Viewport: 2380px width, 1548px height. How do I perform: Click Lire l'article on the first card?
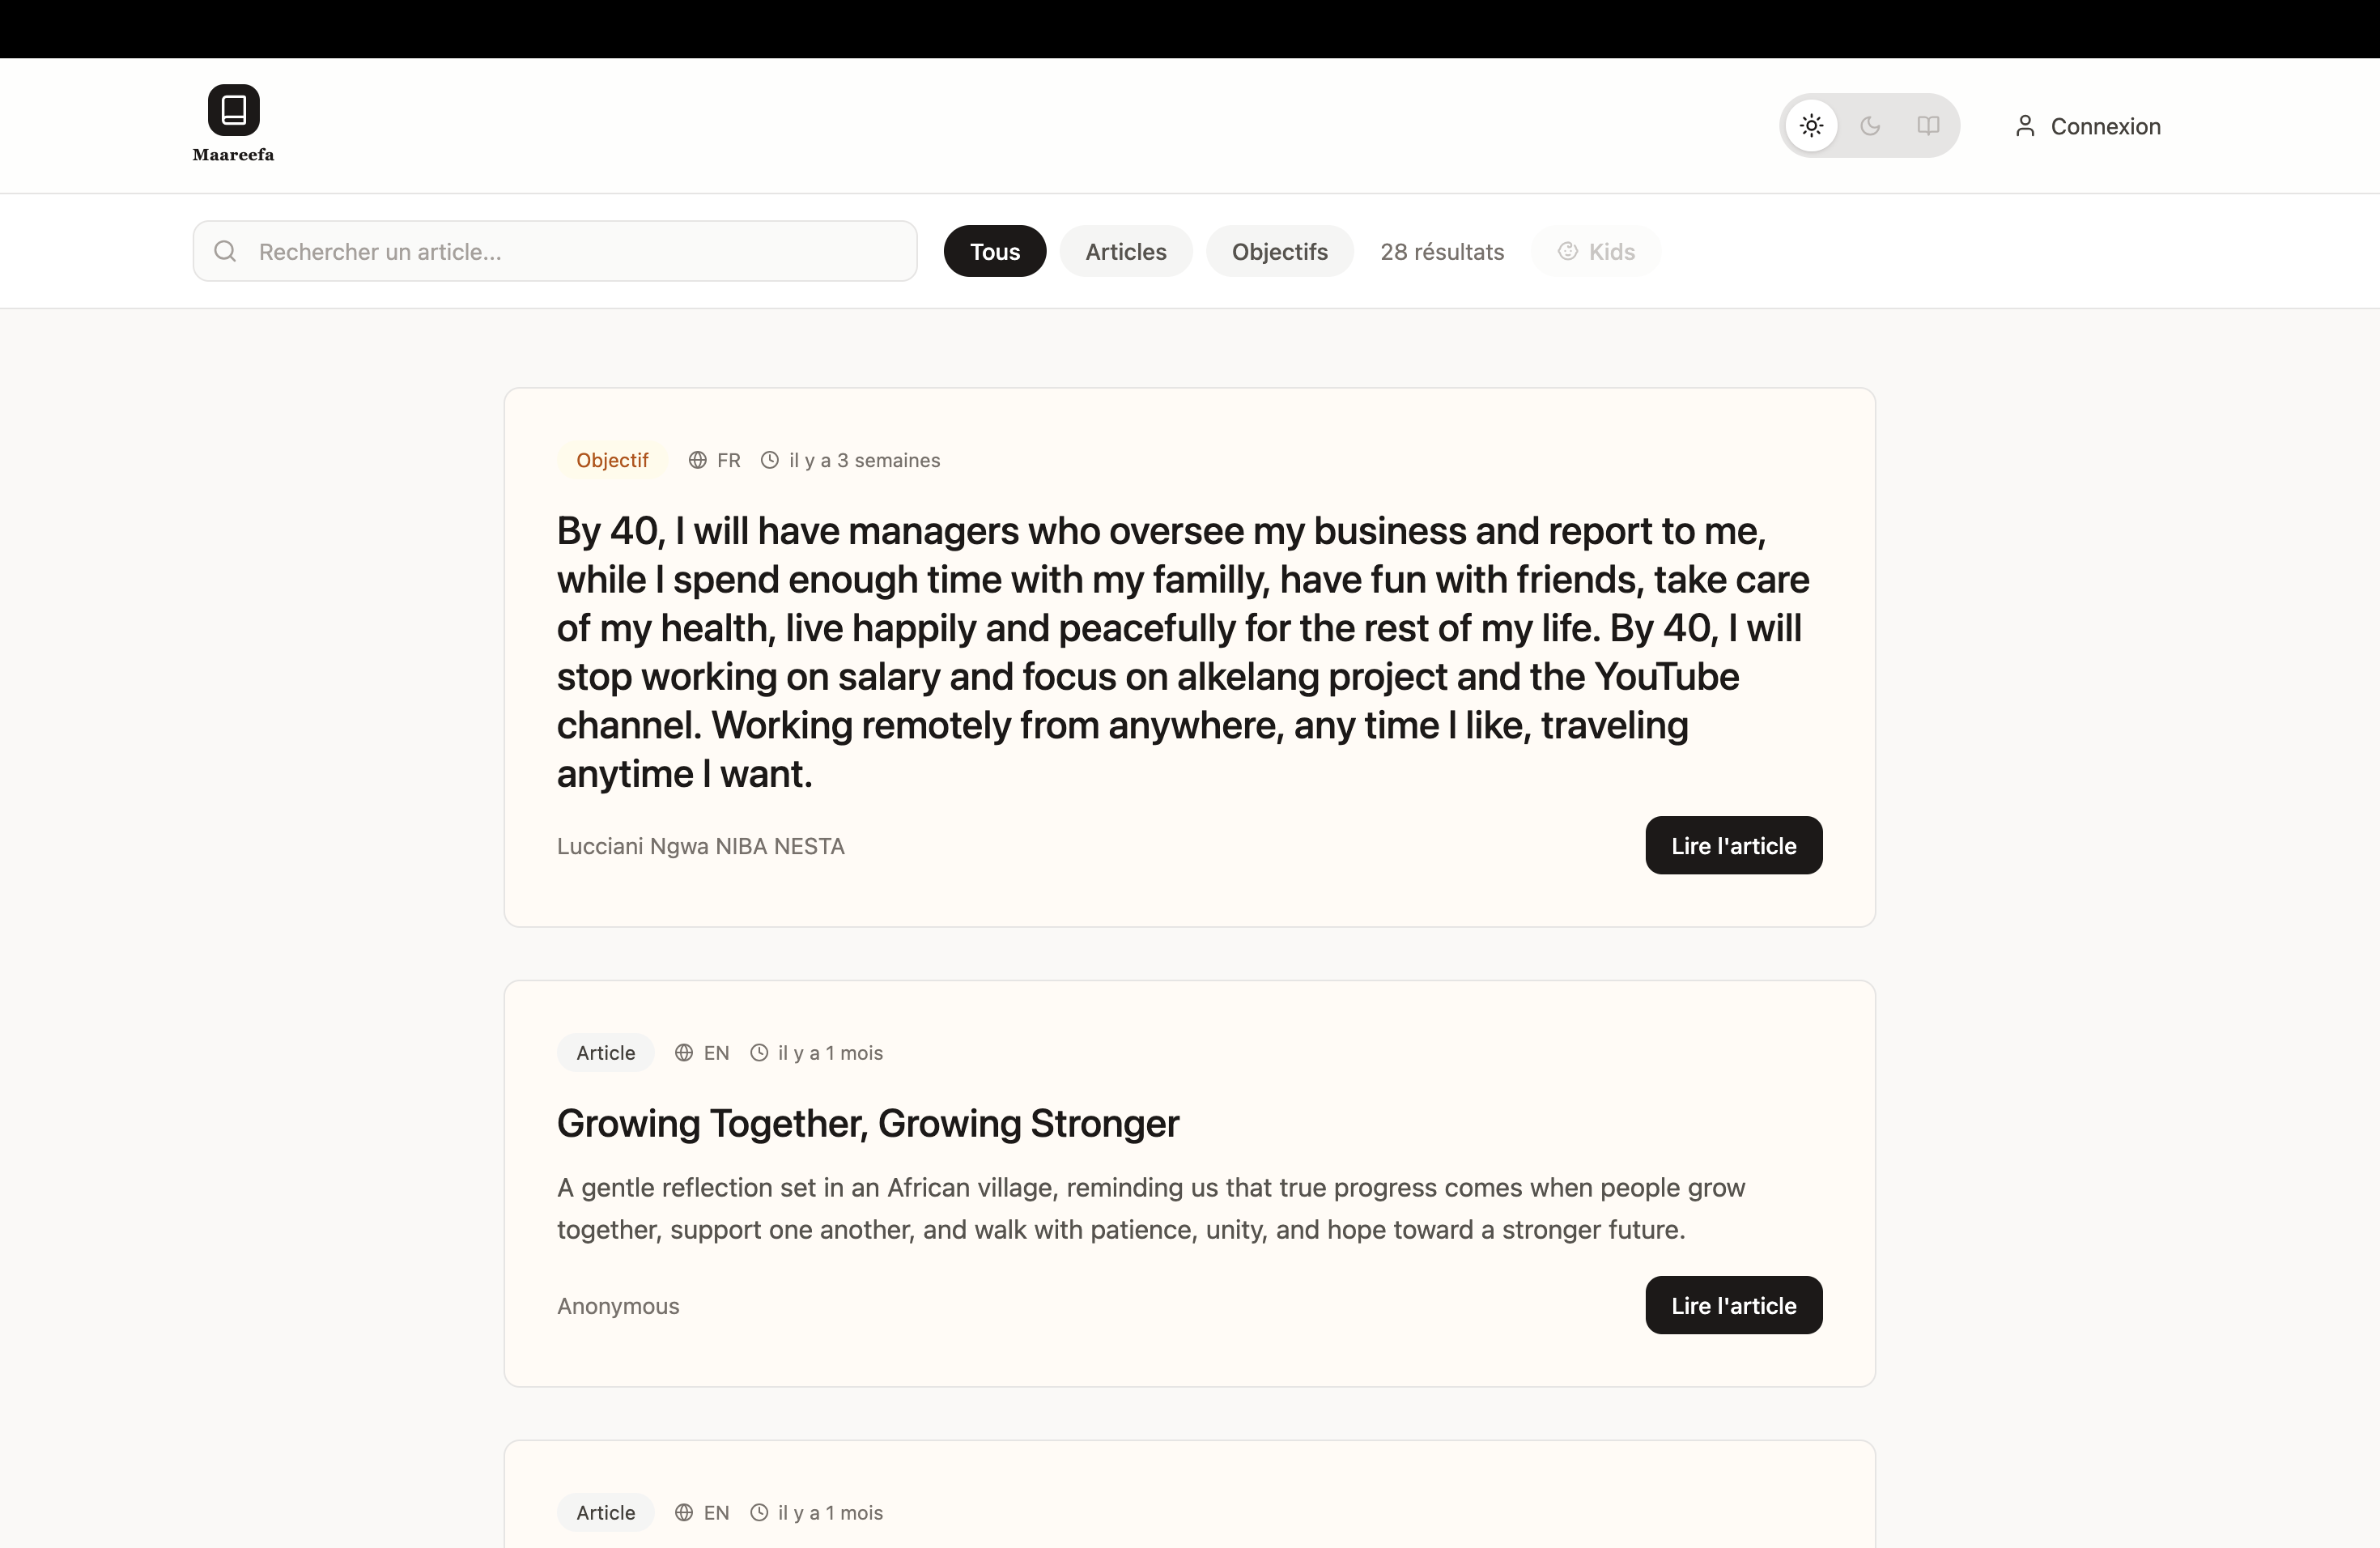pyautogui.click(x=1733, y=845)
